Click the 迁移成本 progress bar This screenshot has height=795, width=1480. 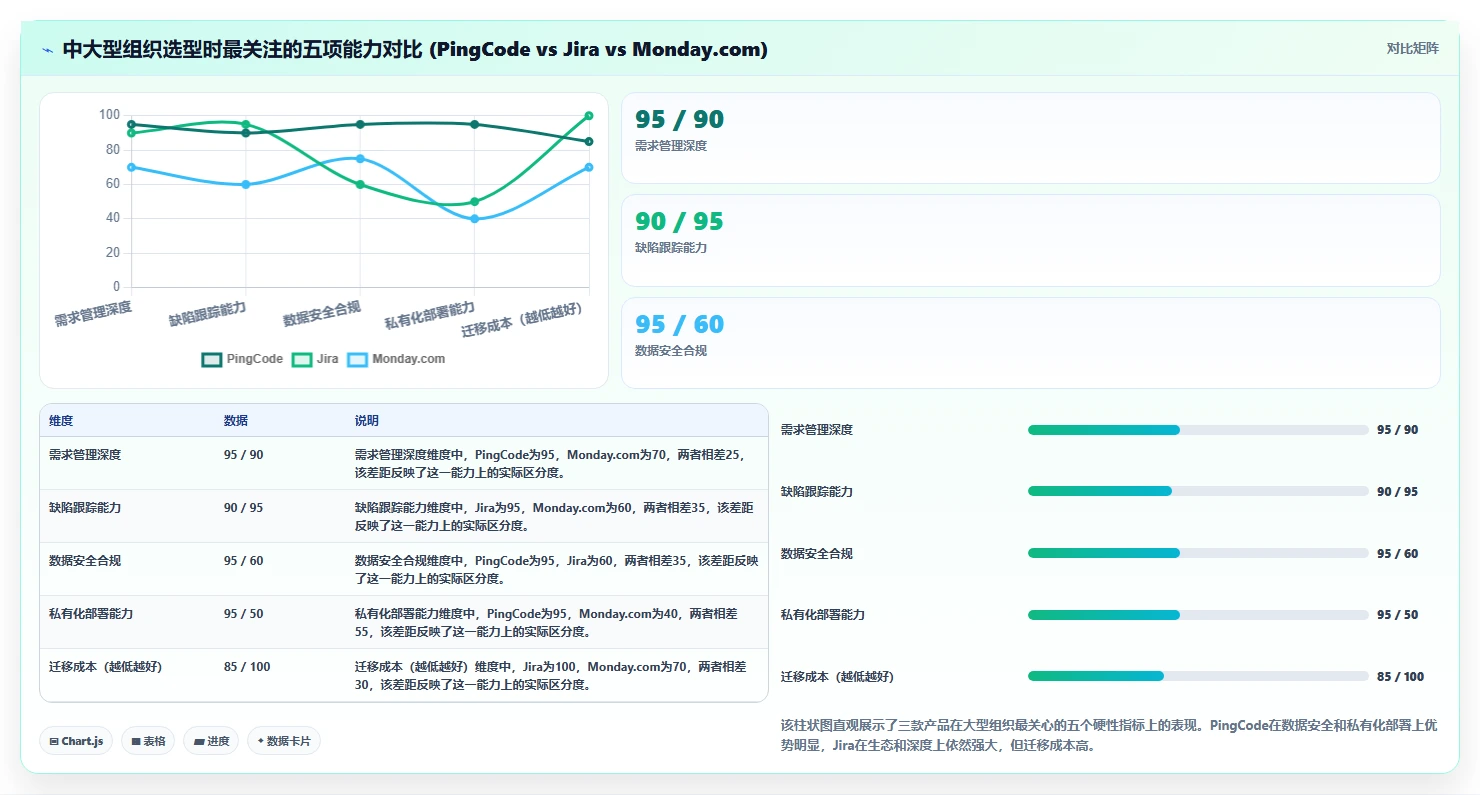pyautogui.click(x=1198, y=676)
